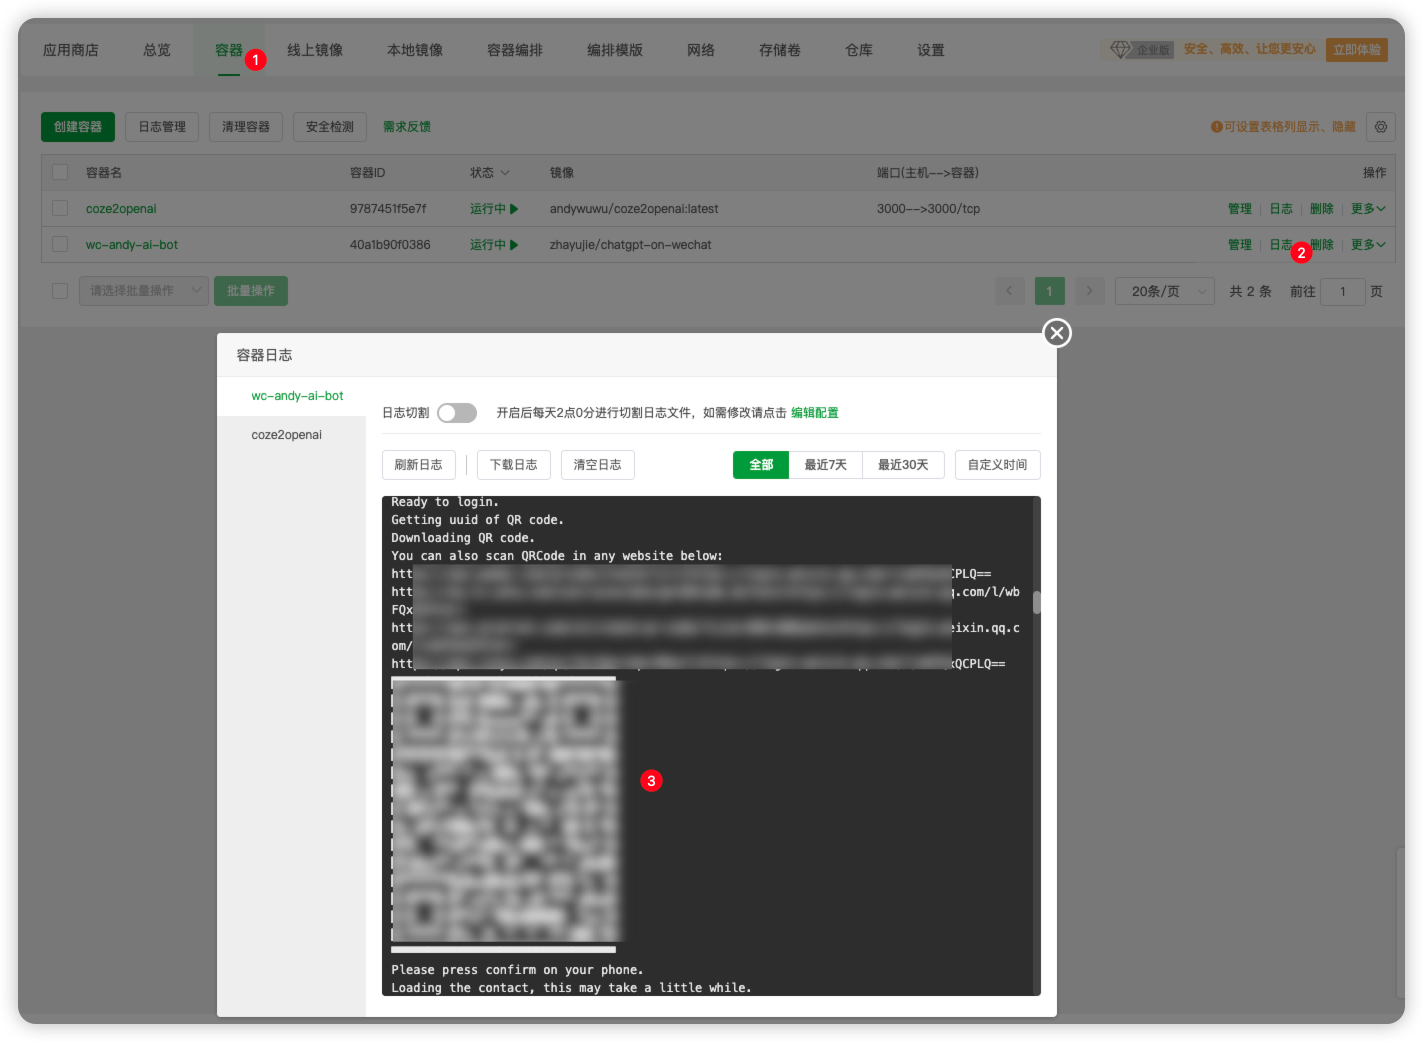
Task: Tick the batch operation footer checkbox
Action: point(60,291)
